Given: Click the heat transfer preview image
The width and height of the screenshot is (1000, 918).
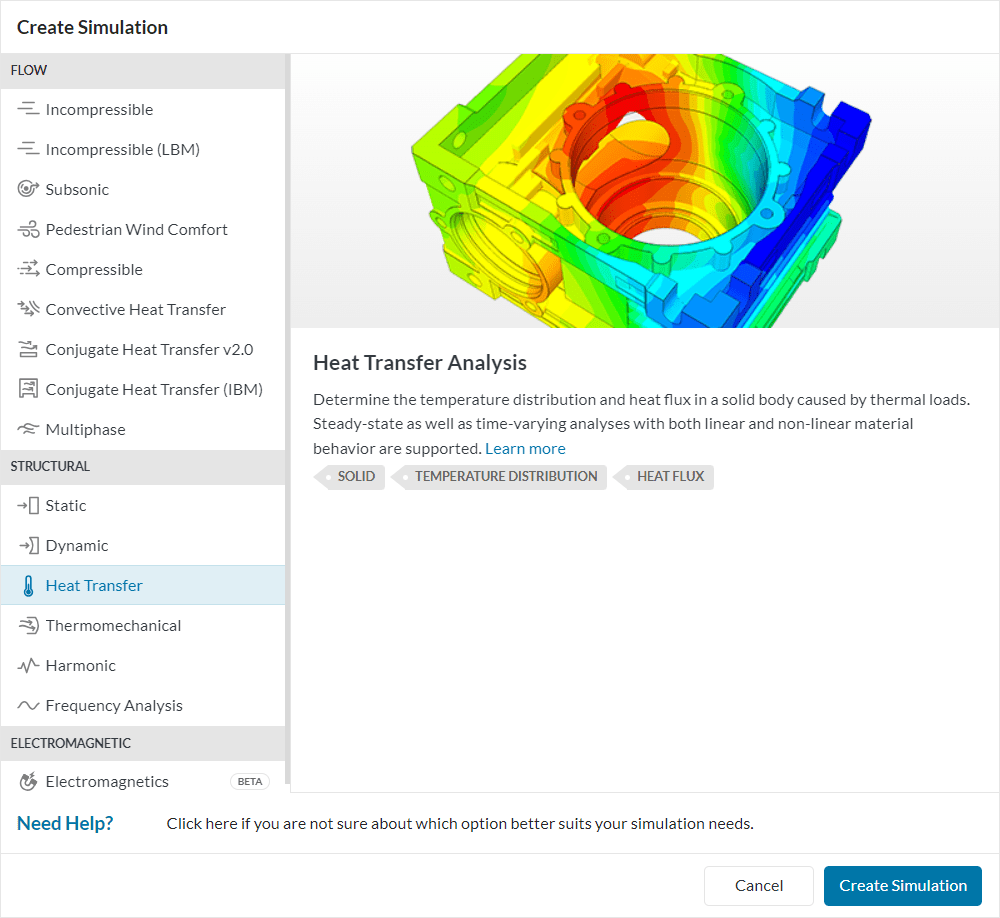Looking at the screenshot, I should (x=644, y=190).
